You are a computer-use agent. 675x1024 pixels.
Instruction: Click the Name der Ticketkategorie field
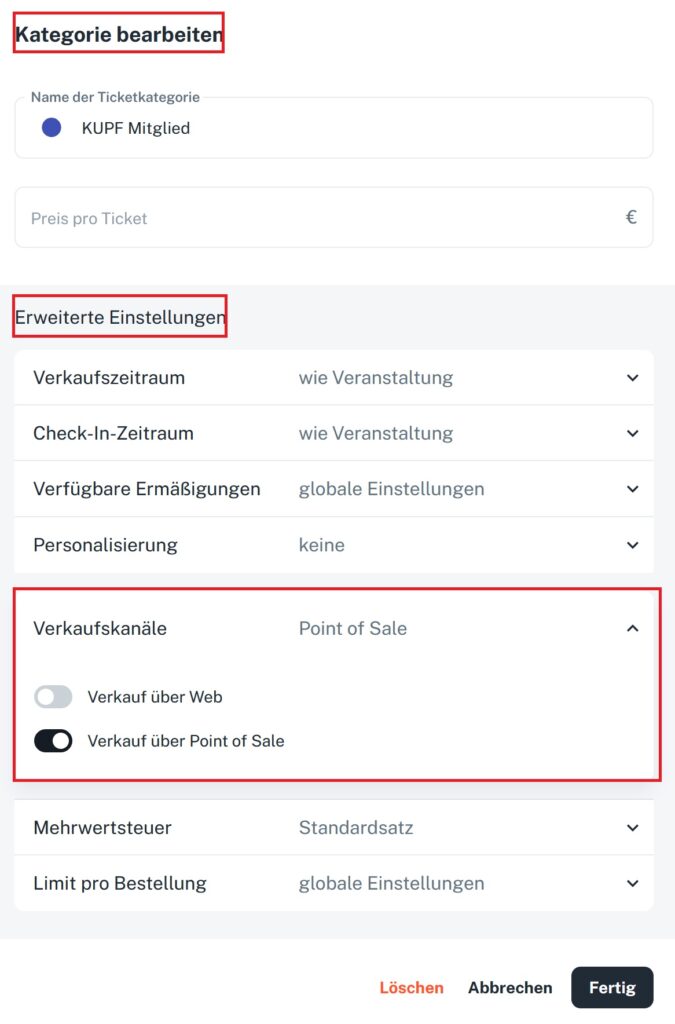coord(334,127)
